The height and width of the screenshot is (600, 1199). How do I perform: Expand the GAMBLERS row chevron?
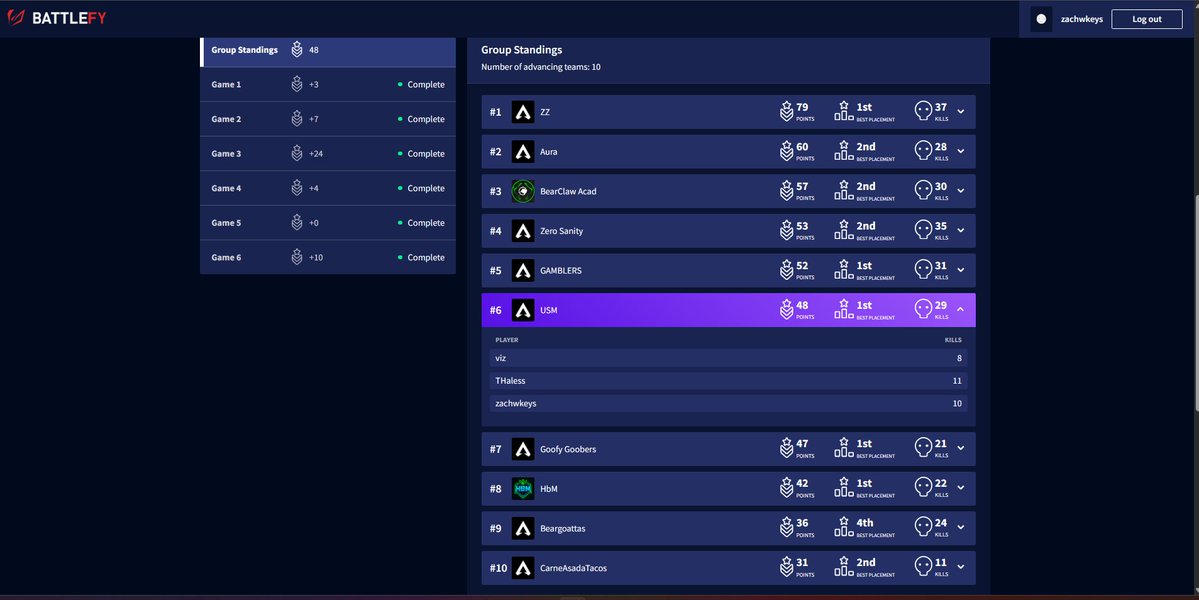click(960, 271)
